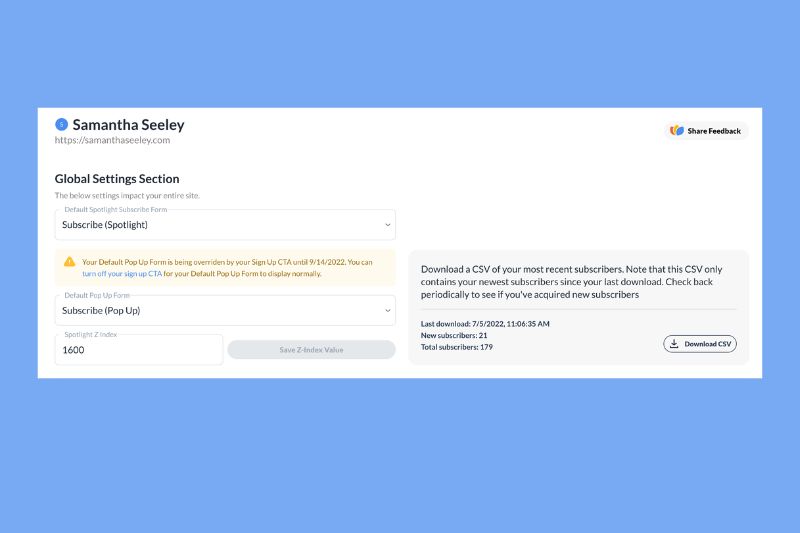Click the yellow warning triangle icon
Image resolution: width=800 pixels, height=533 pixels.
coord(69,262)
